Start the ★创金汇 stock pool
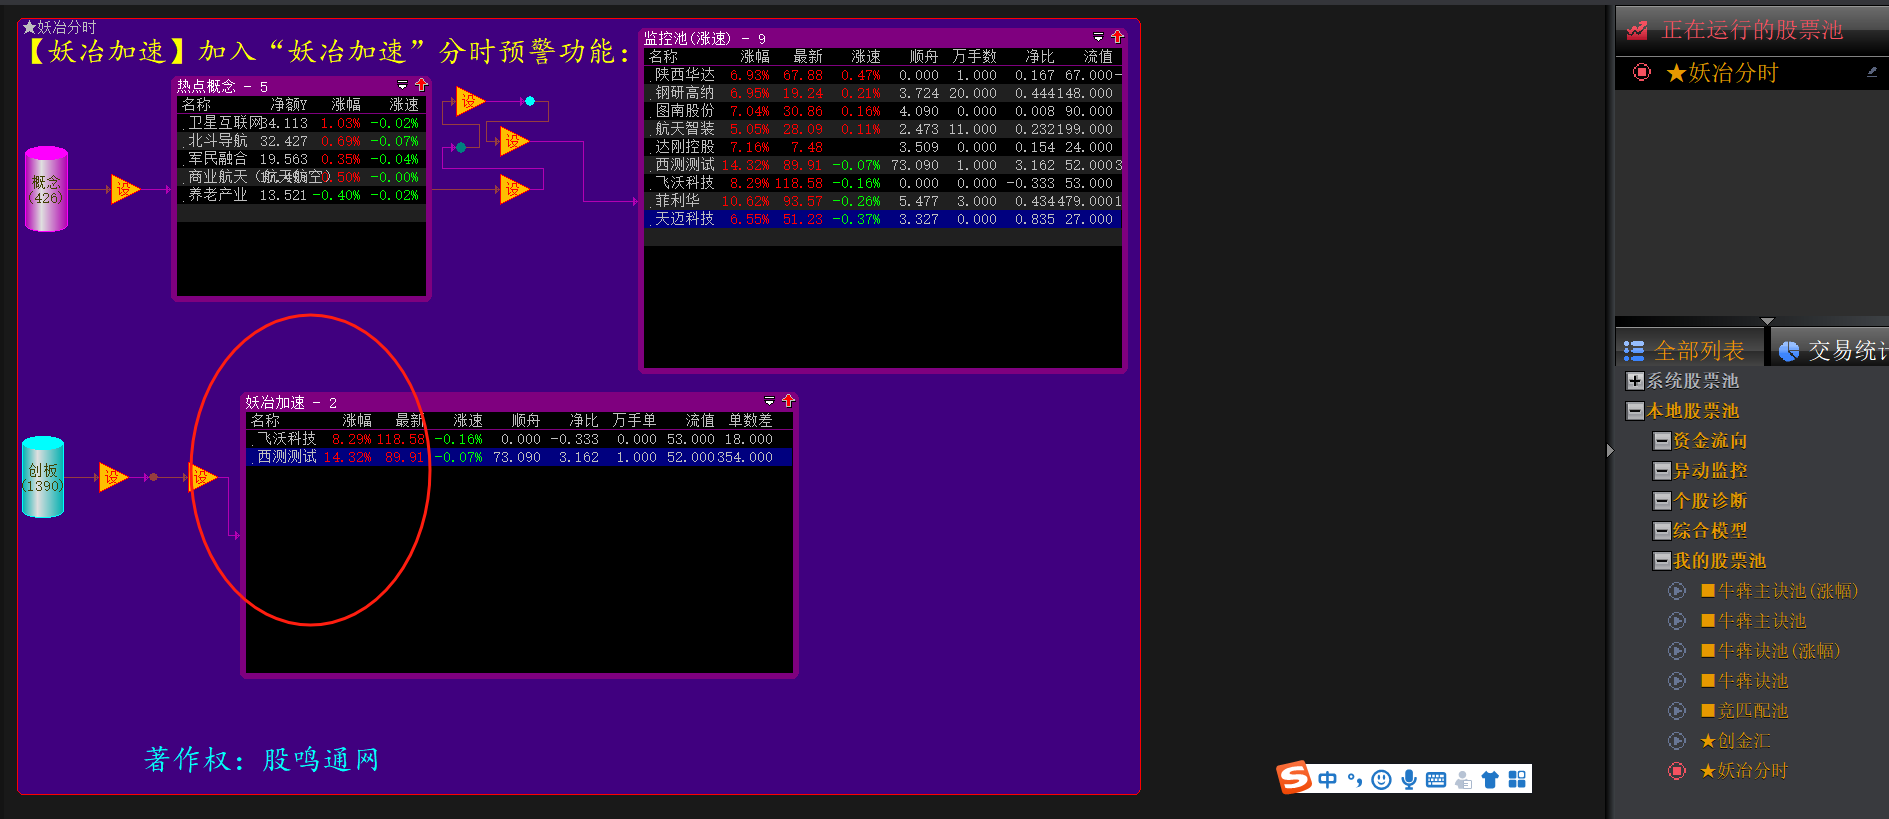This screenshot has height=819, width=1889. [1677, 740]
